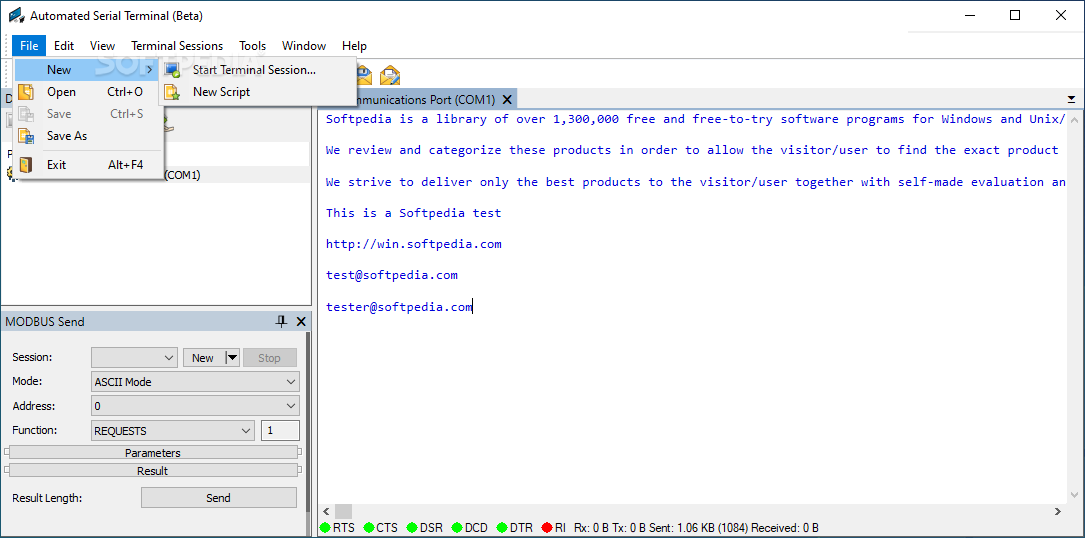Open the Terminal Sessions menu
Image resolution: width=1085 pixels, height=538 pixels.
pyautogui.click(x=177, y=46)
